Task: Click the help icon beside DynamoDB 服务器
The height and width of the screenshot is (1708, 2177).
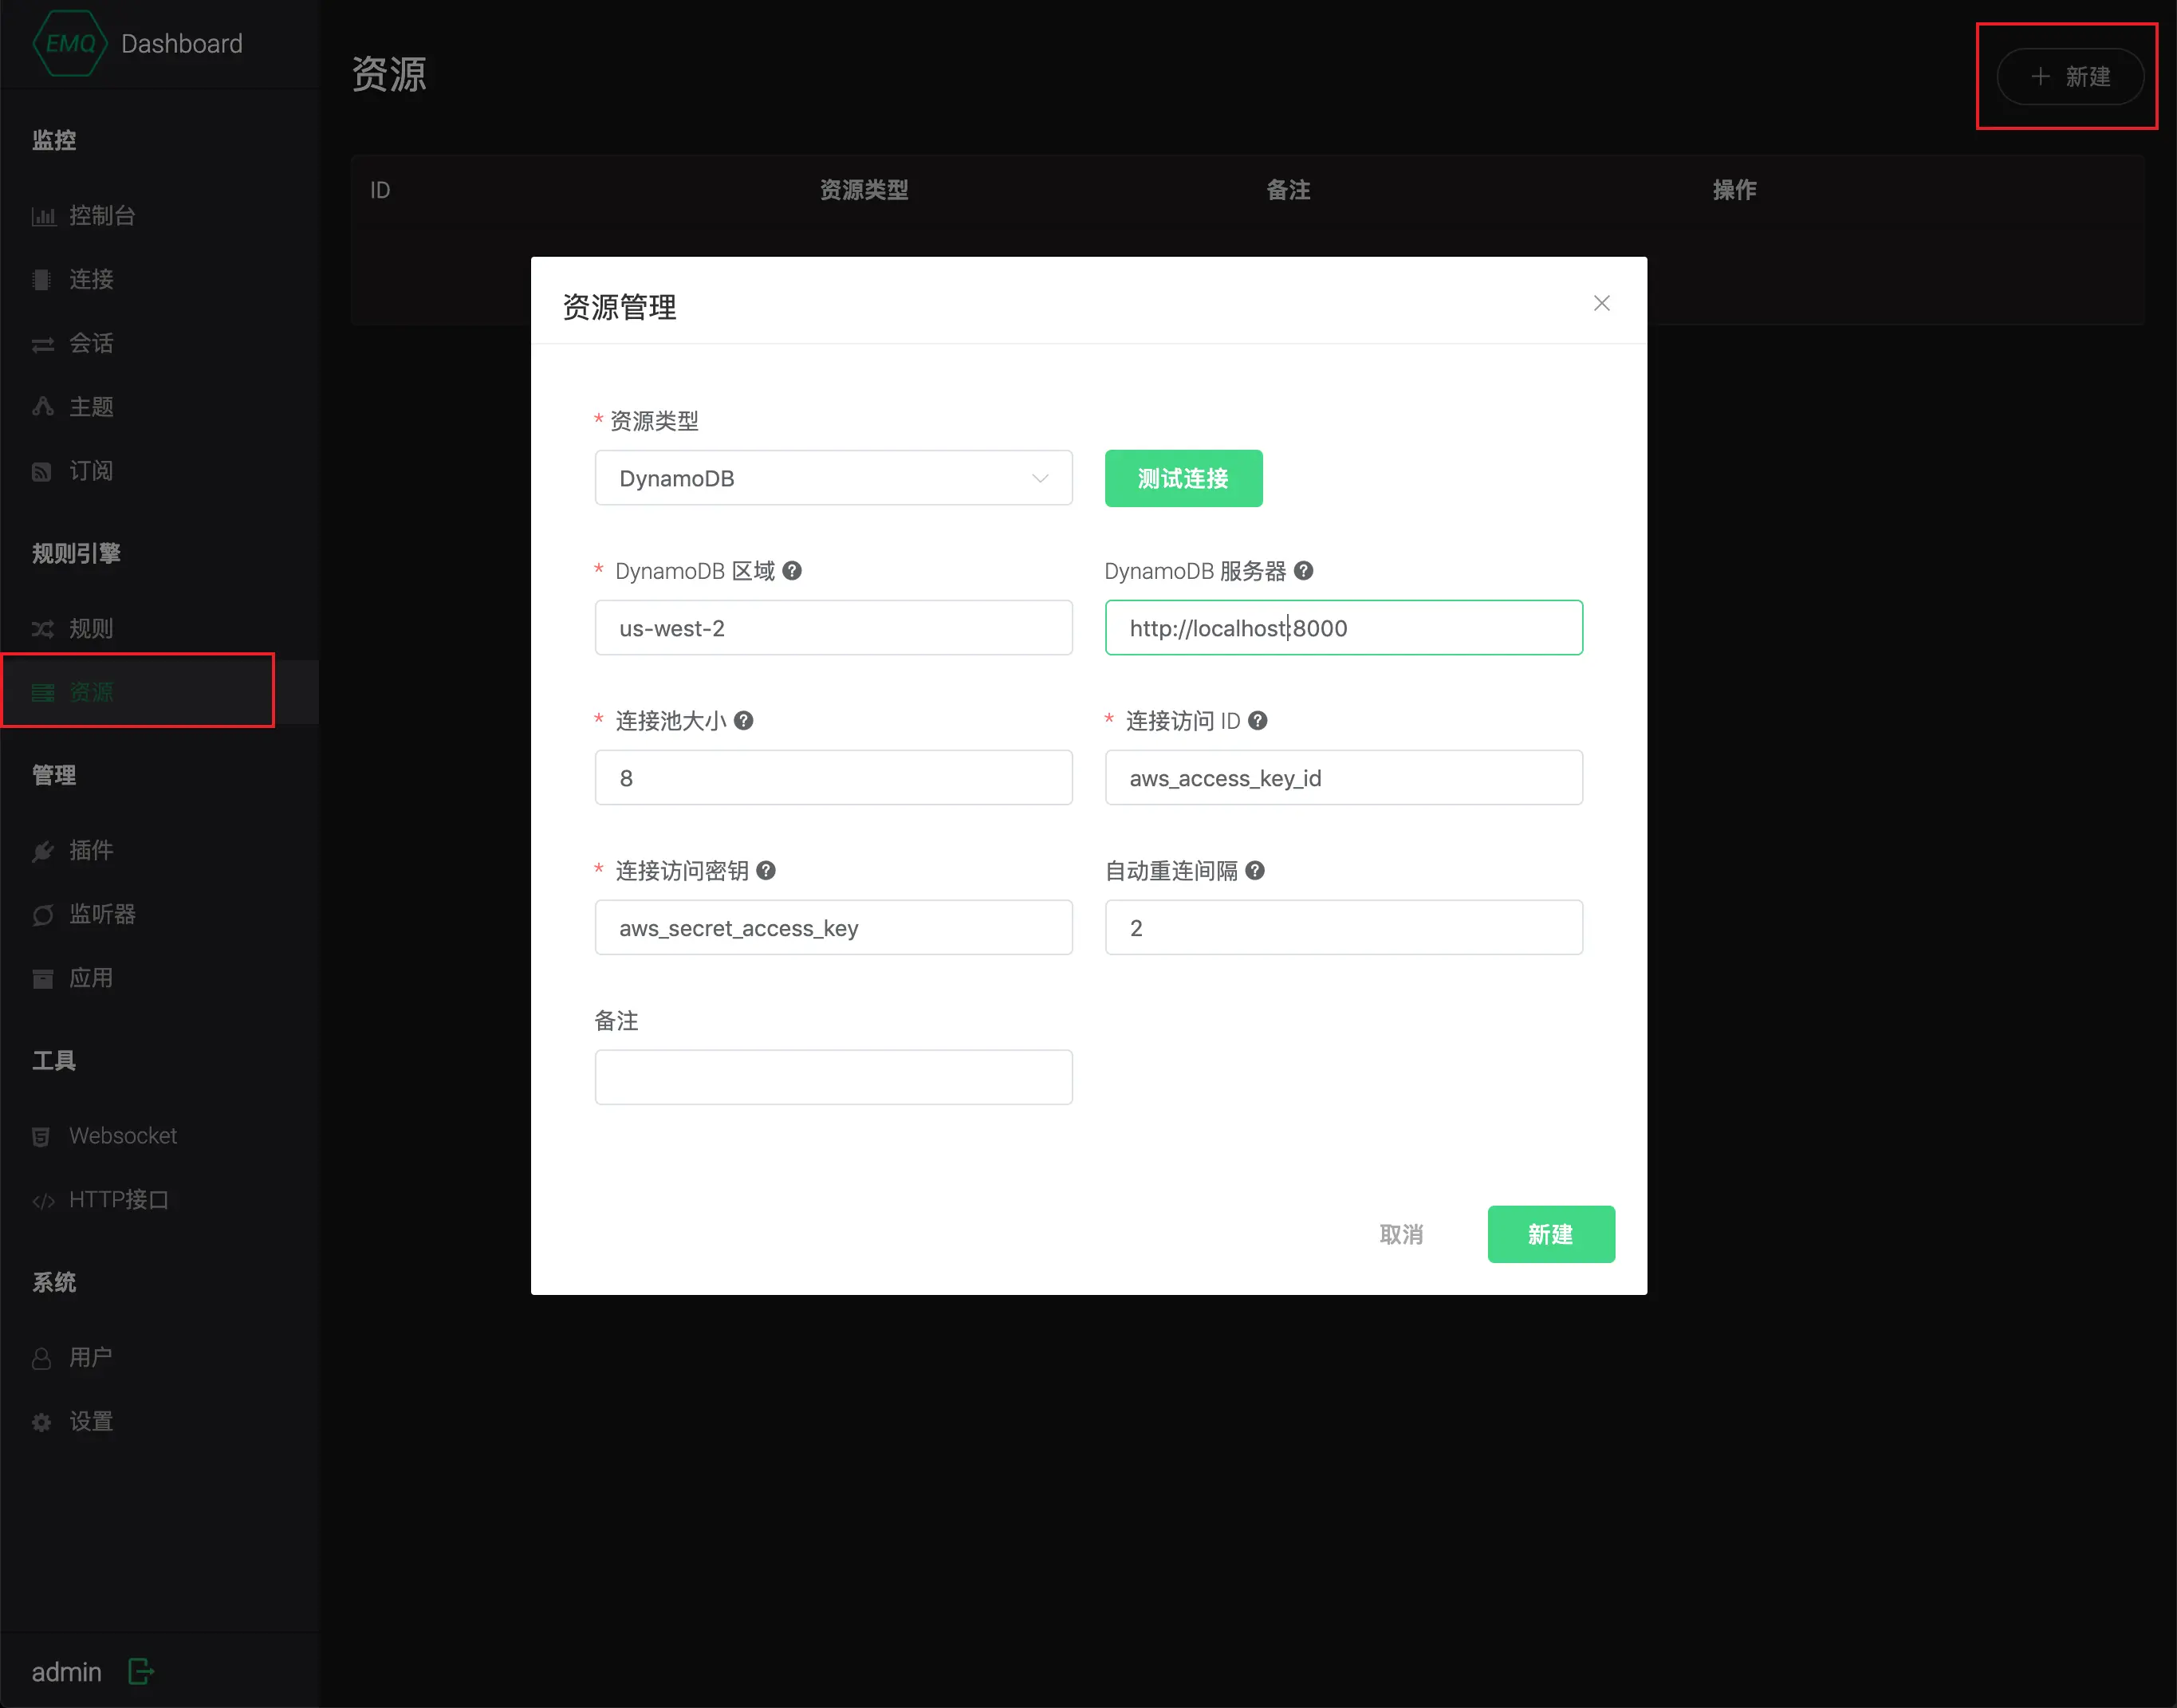Action: click(x=1303, y=571)
